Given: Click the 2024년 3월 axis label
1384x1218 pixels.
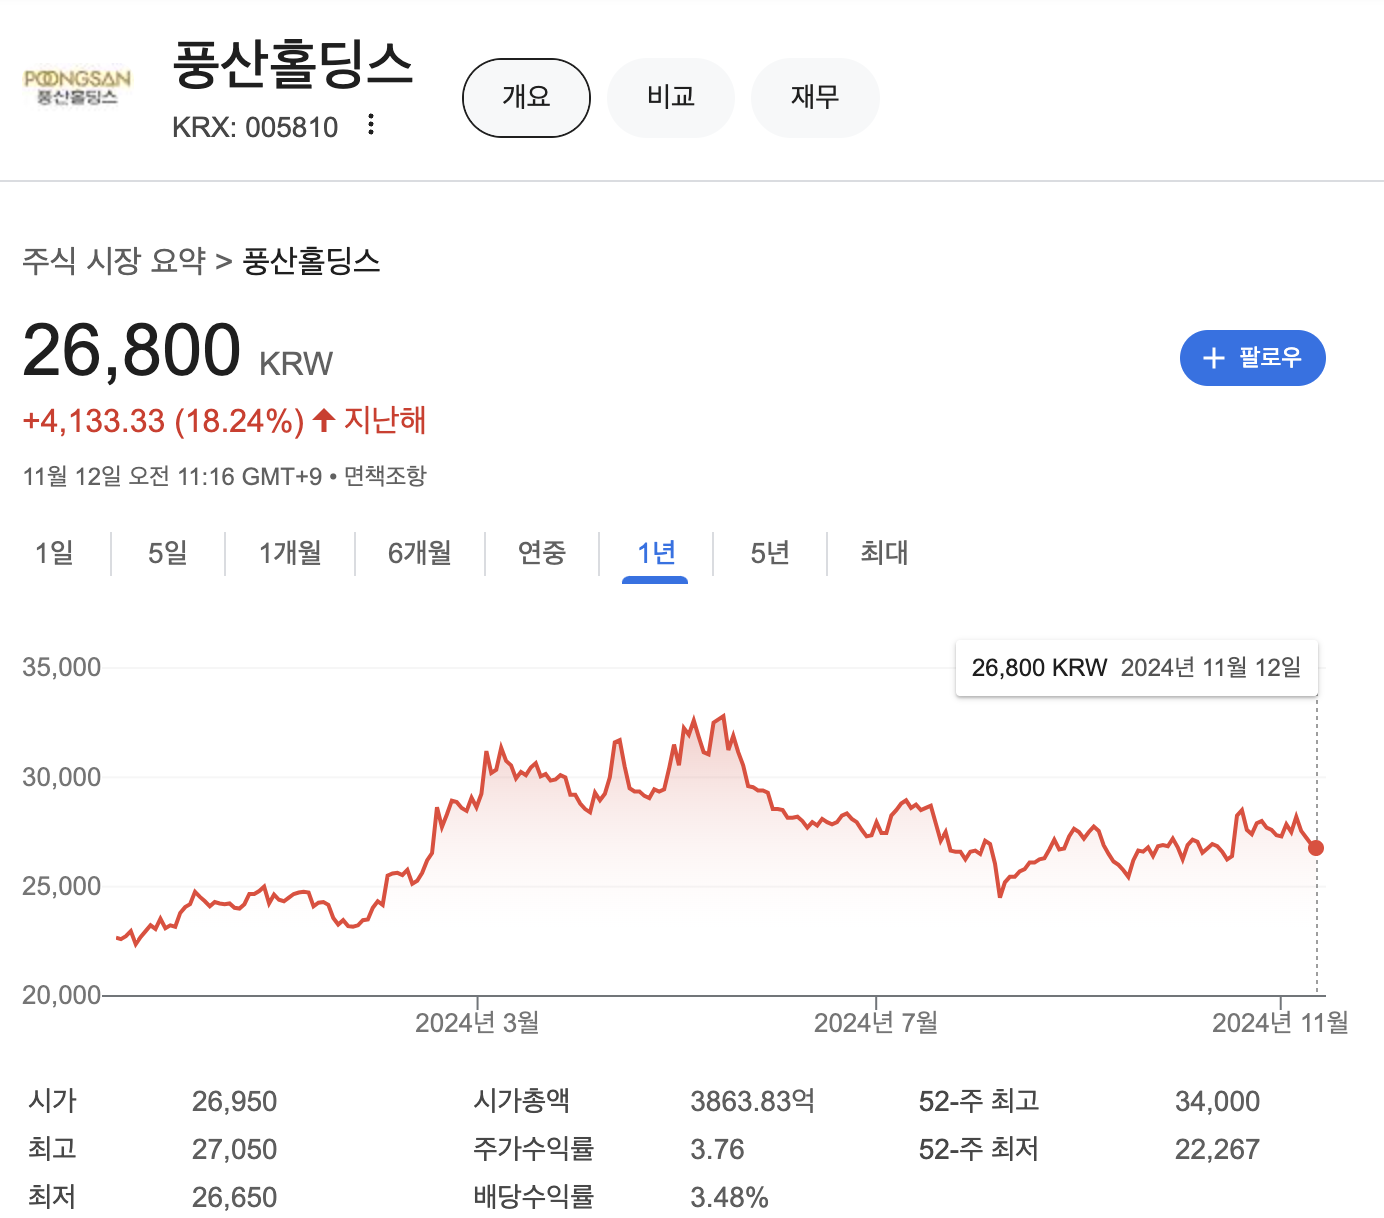Looking at the screenshot, I should tap(477, 1022).
